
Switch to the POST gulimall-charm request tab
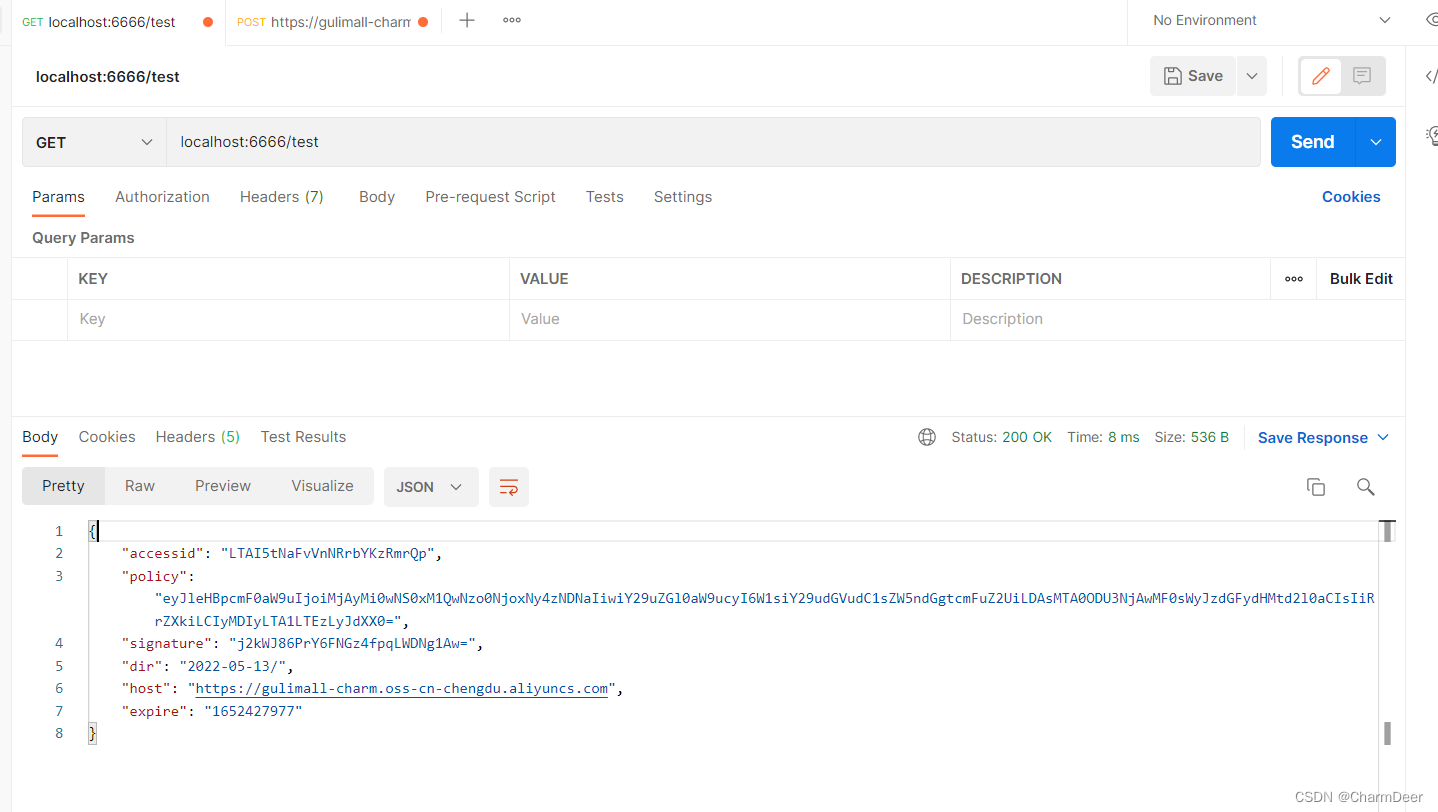click(x=333, y=22)
